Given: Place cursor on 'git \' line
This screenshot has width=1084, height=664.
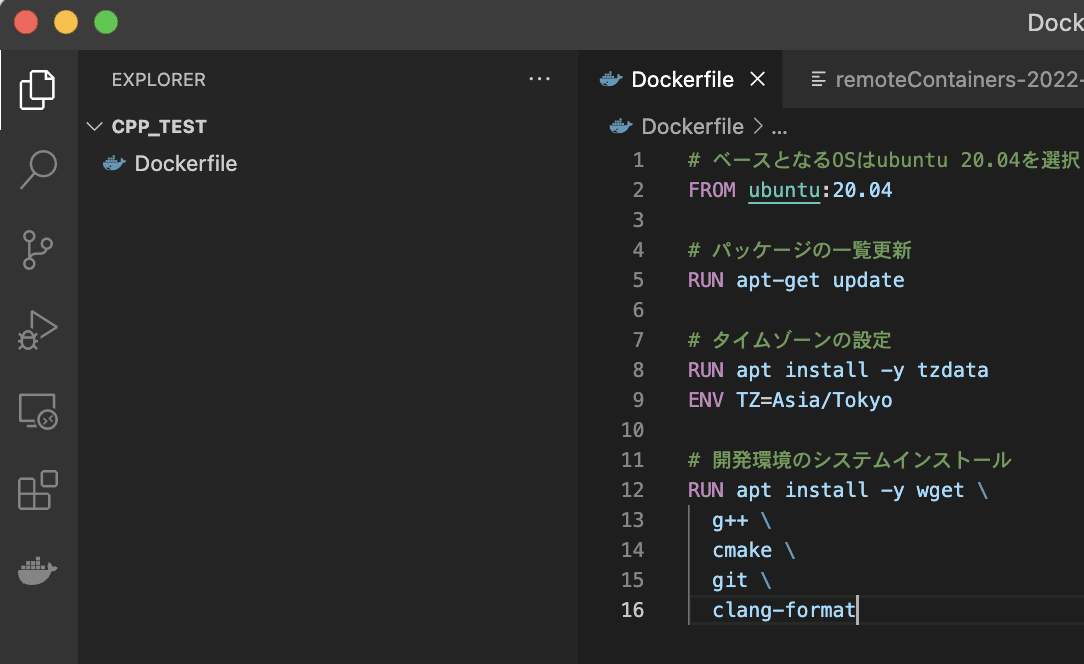Looking at the screenshot, I should coord(741,580).
